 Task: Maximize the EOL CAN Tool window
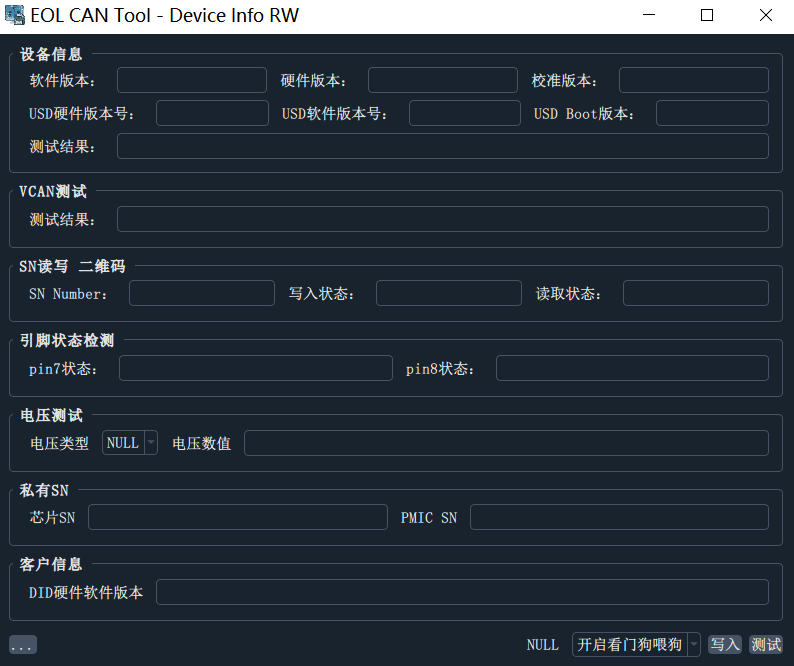[707, 15]
